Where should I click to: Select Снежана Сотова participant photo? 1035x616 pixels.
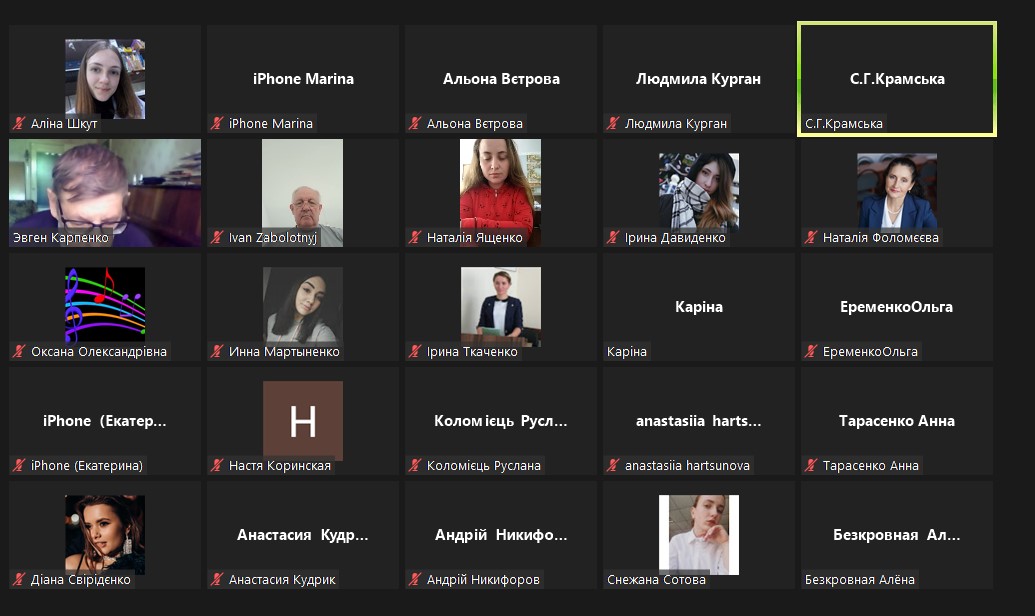699,535
